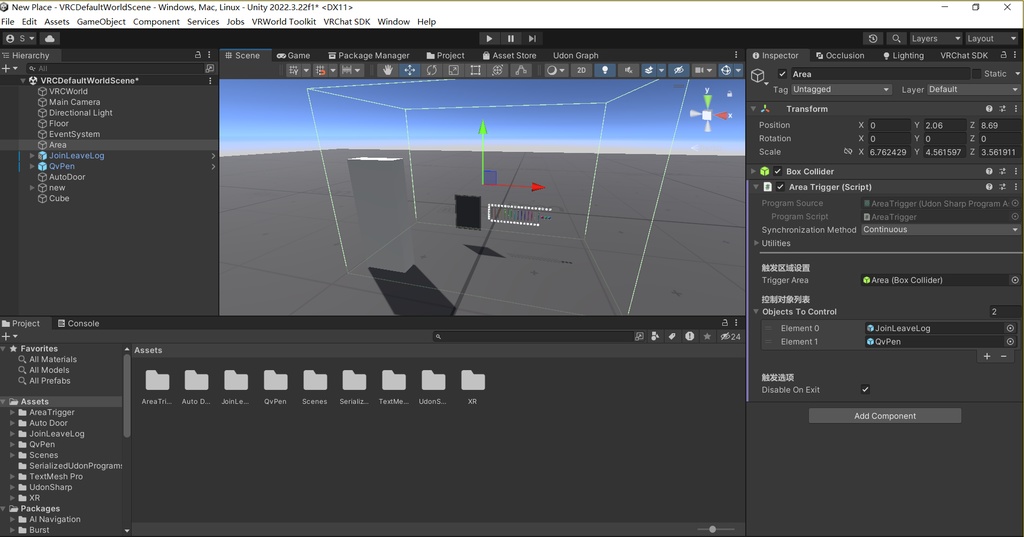The height and width of the screenshot is (537, 1024).
Task: Click the object picker for Trigger Area
Action: [x=1015, y=280]
